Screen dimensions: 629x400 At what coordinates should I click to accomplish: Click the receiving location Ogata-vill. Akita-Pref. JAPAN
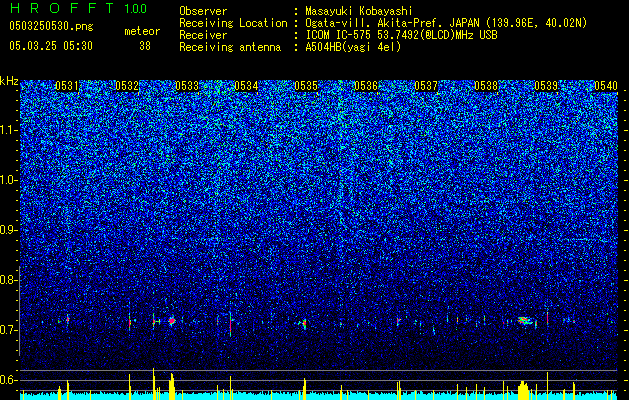click(446, 23)
